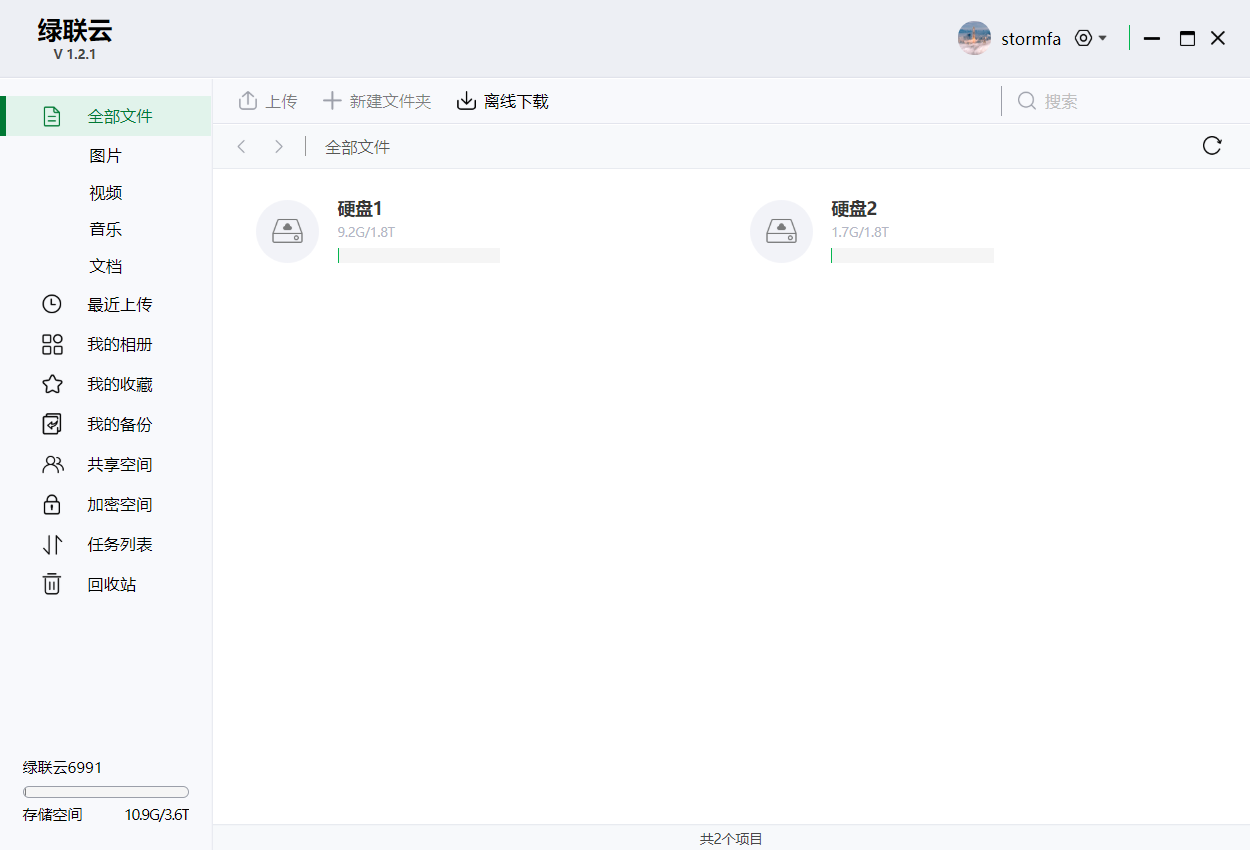Click the 回收站 trash can icon
Image resolution: width=1250 pixels, height=850 pixels.
[x=52, y=584]
